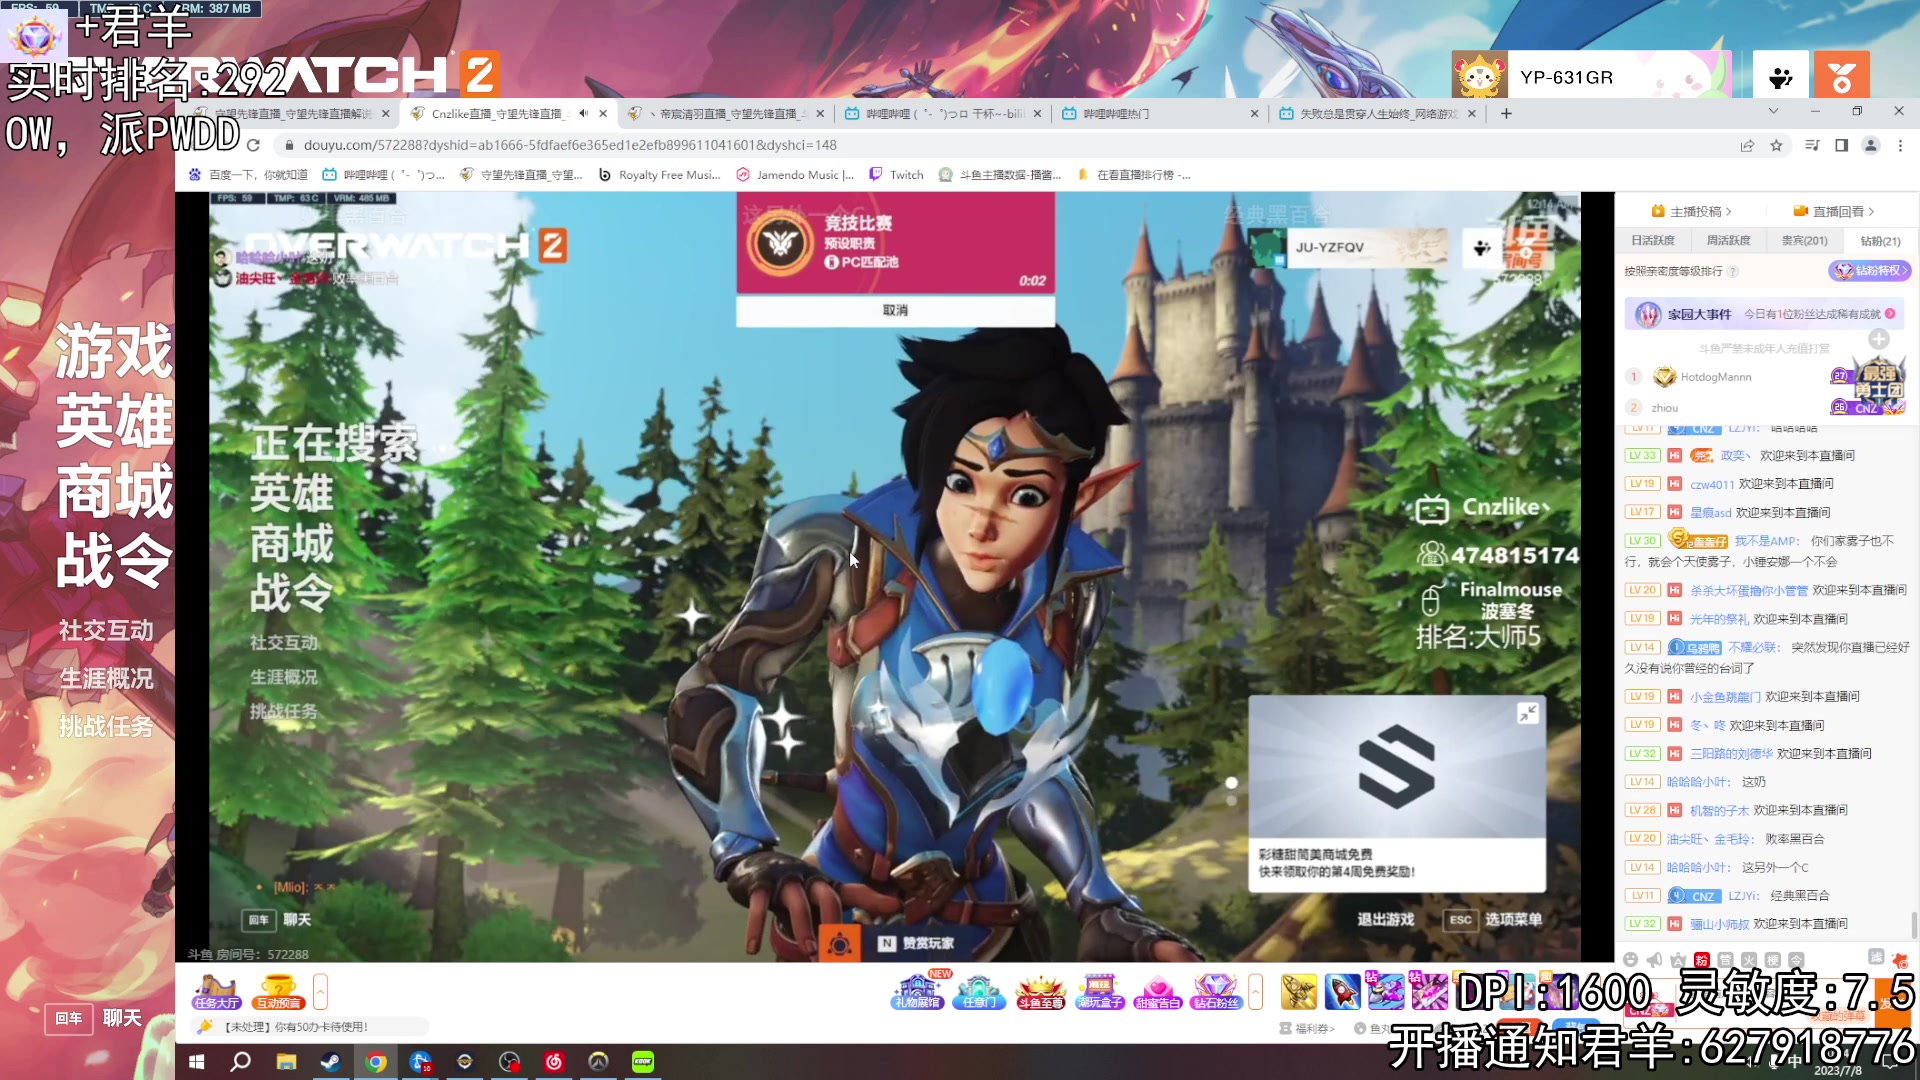Viewport: 1920px width, 1080px height.
Task: Click the help question mark beside 按照亲密度等级排行
Action: tap(1733, 271)
